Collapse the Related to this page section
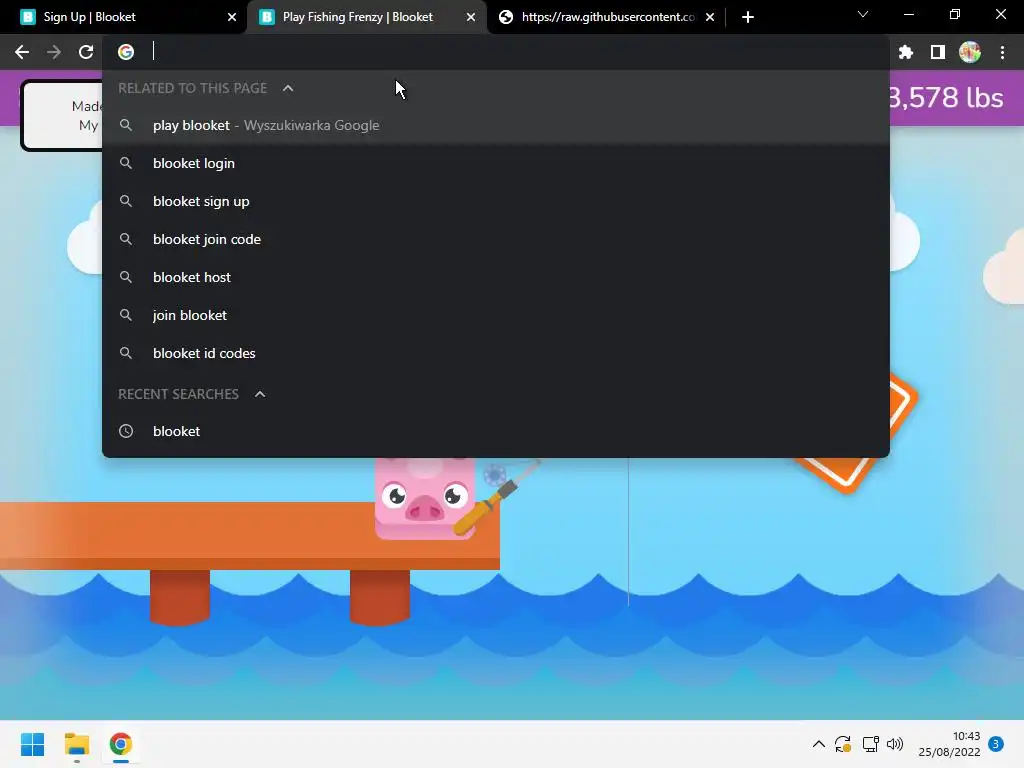The height and width of the screenshot is (768, 1024). pyautogui.click(x=288, y=88)
